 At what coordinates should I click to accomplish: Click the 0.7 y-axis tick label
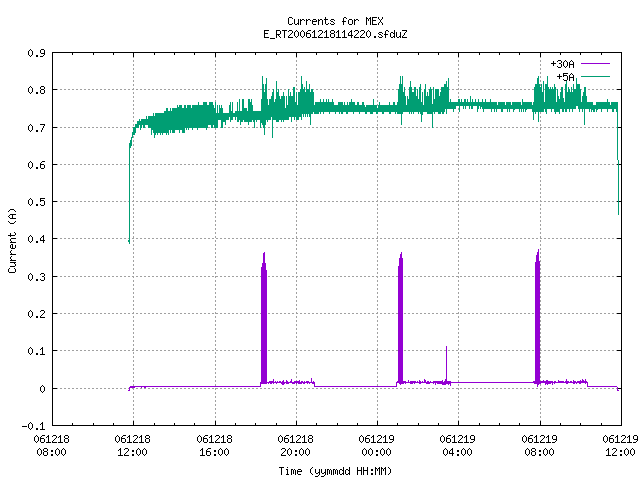[36, 128]
